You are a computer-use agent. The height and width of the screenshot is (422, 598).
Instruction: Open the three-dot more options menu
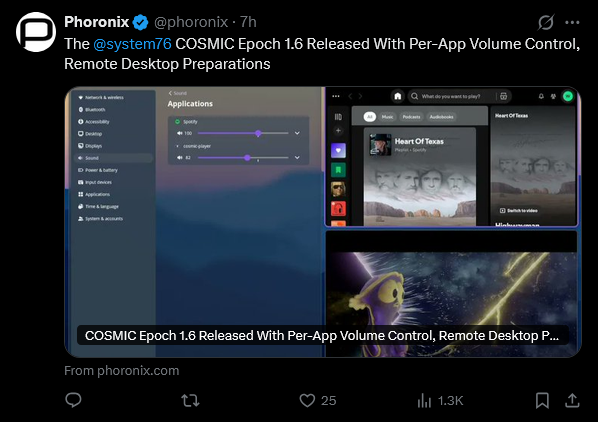click(572, 22)
